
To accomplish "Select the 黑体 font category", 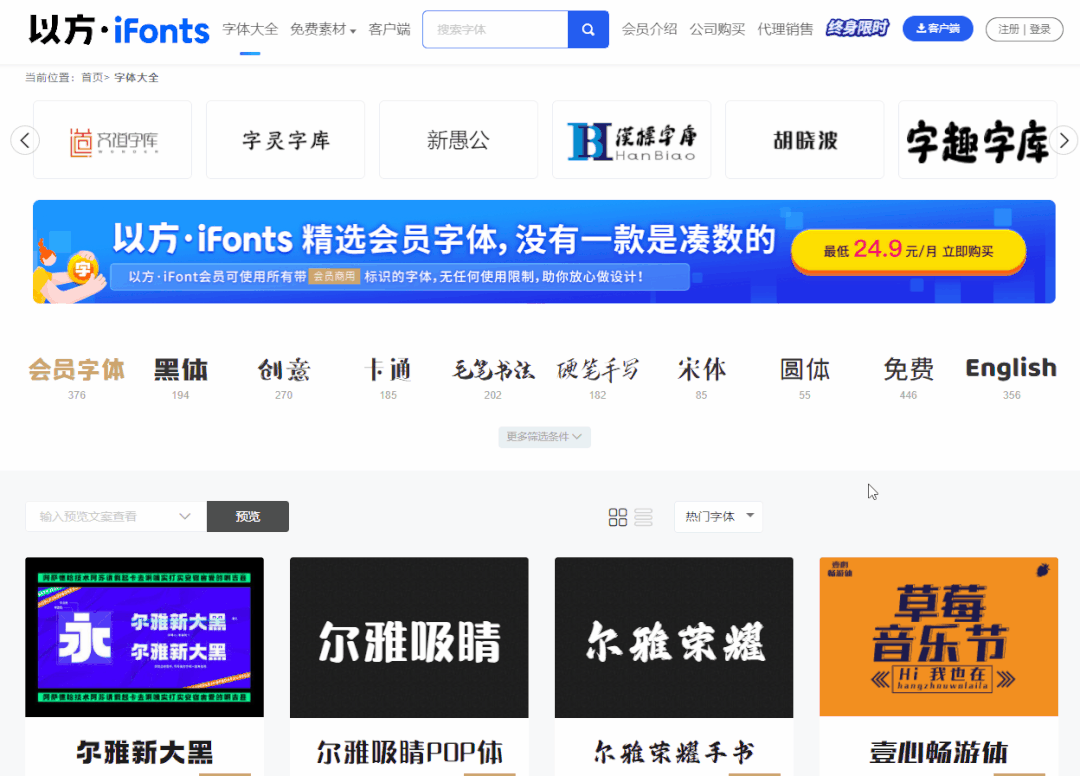I will click(180, 377).
